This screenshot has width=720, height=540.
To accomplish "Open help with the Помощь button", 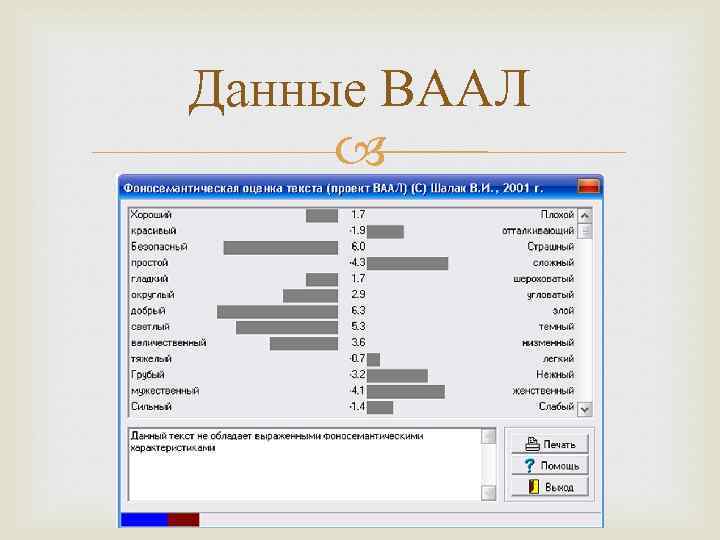I will coord(550,466).
